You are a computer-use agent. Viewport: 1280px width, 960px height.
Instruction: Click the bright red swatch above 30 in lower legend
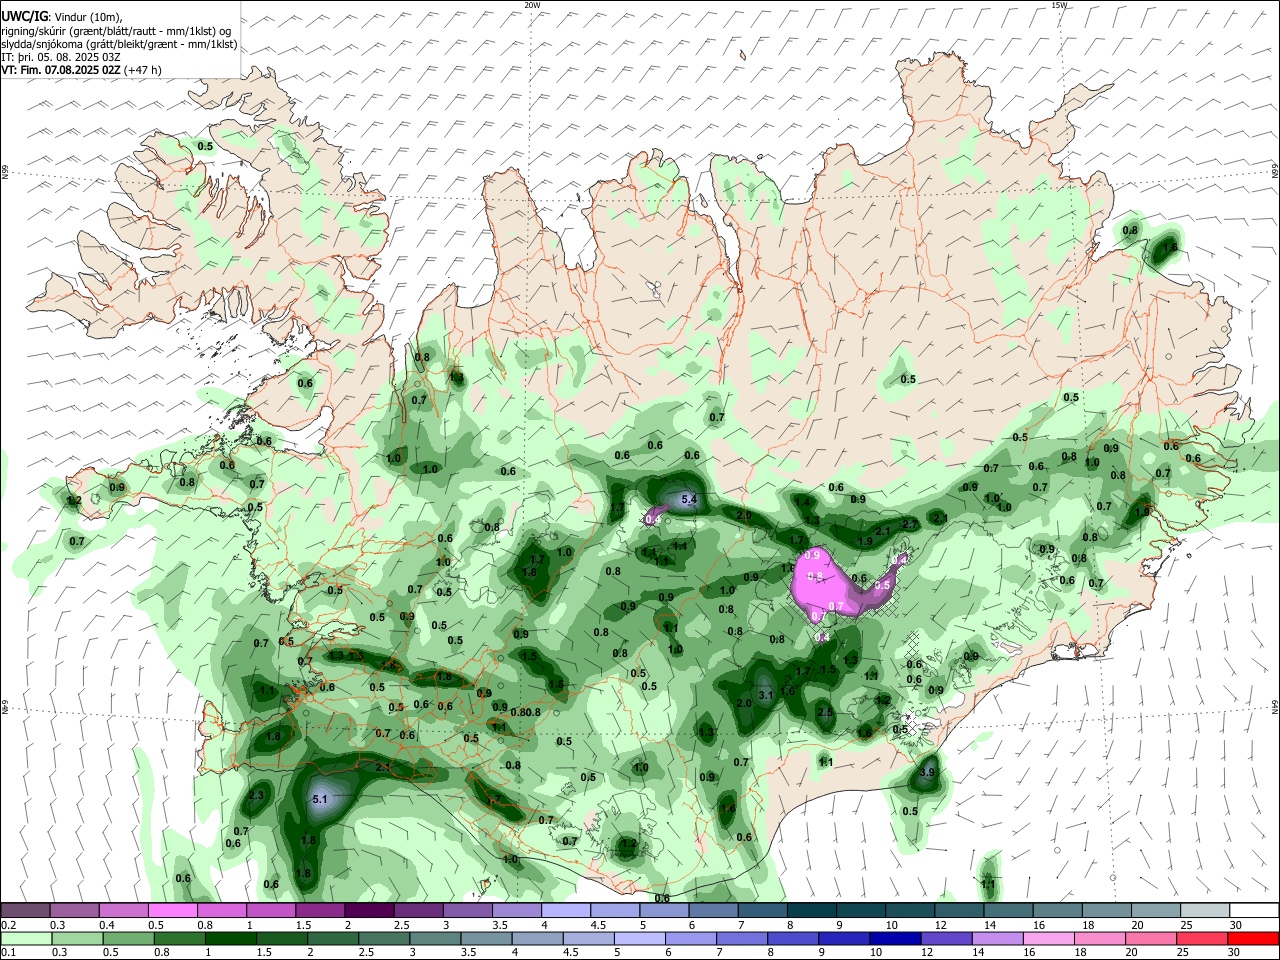coord(1253,938)
